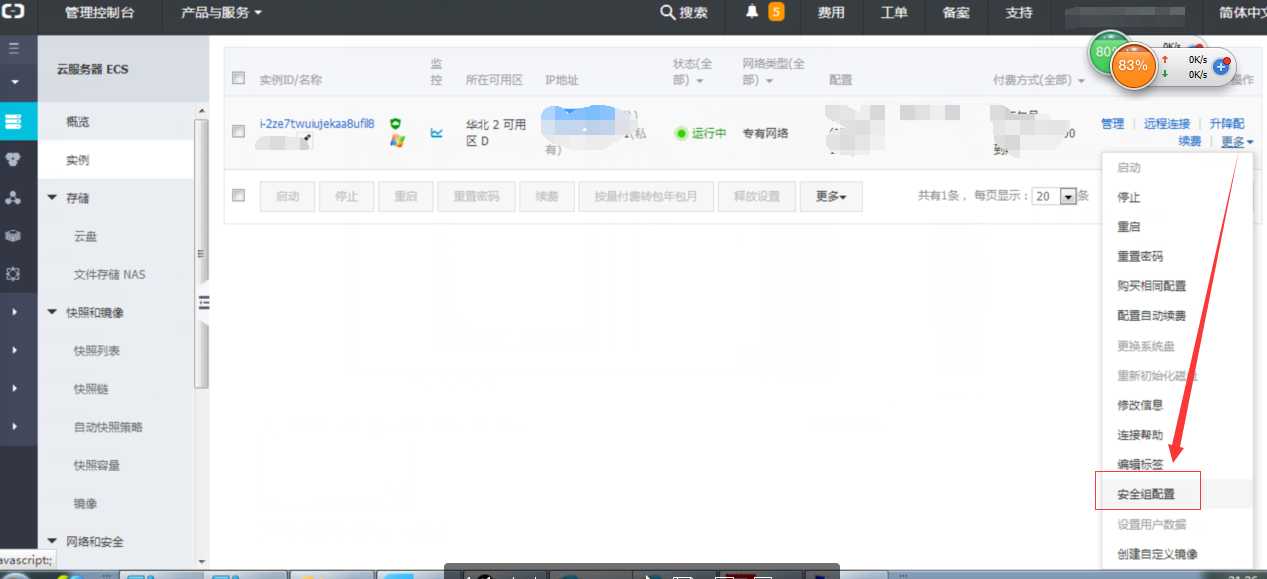Open the 付费方式(全部) filter dropdown

(1039, 80)
